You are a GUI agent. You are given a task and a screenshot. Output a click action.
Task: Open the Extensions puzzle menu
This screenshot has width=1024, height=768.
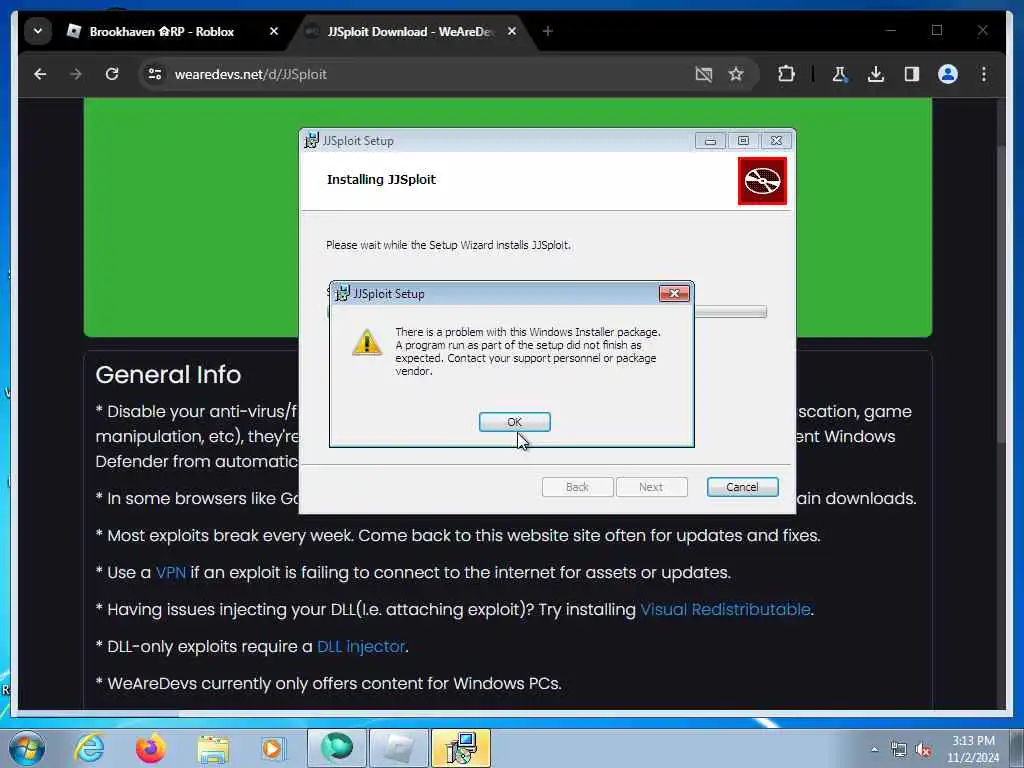point(786,74)
